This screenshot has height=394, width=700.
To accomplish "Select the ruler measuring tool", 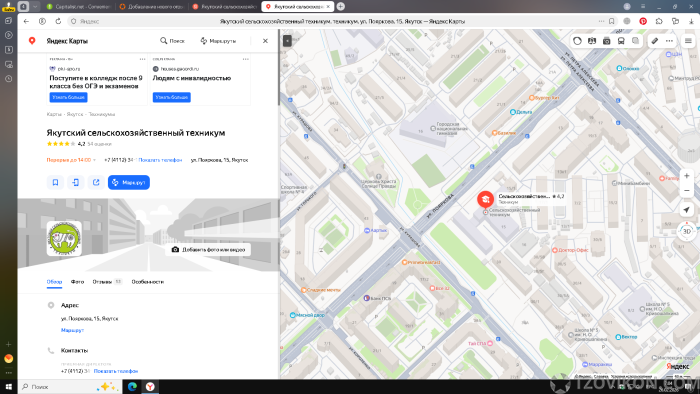I will (654, 41).
